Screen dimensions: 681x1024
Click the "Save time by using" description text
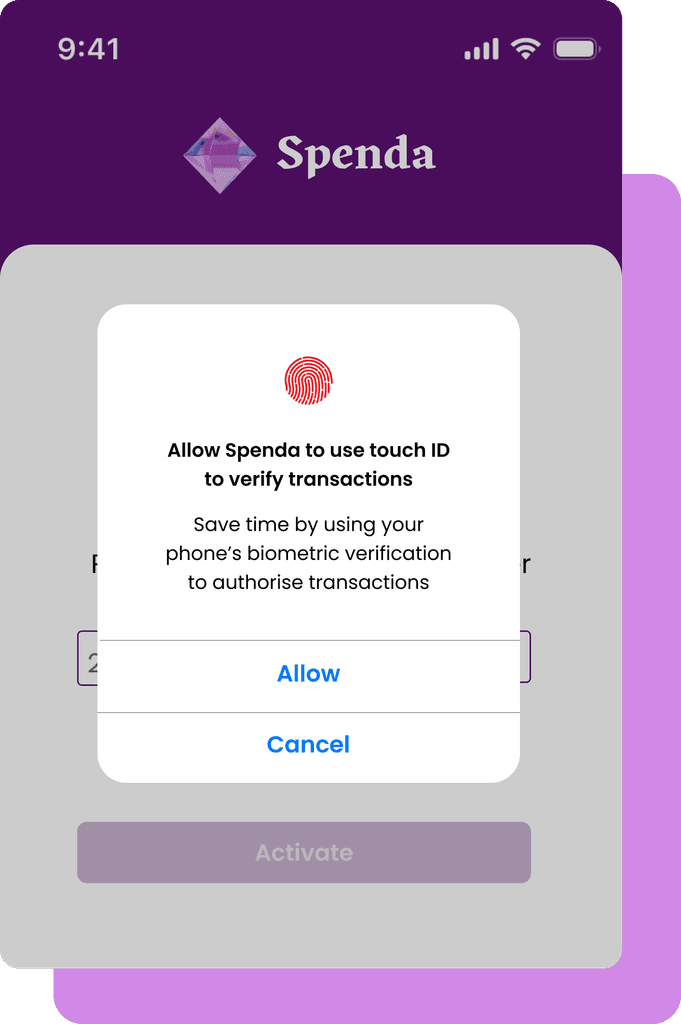pos(308,553)
